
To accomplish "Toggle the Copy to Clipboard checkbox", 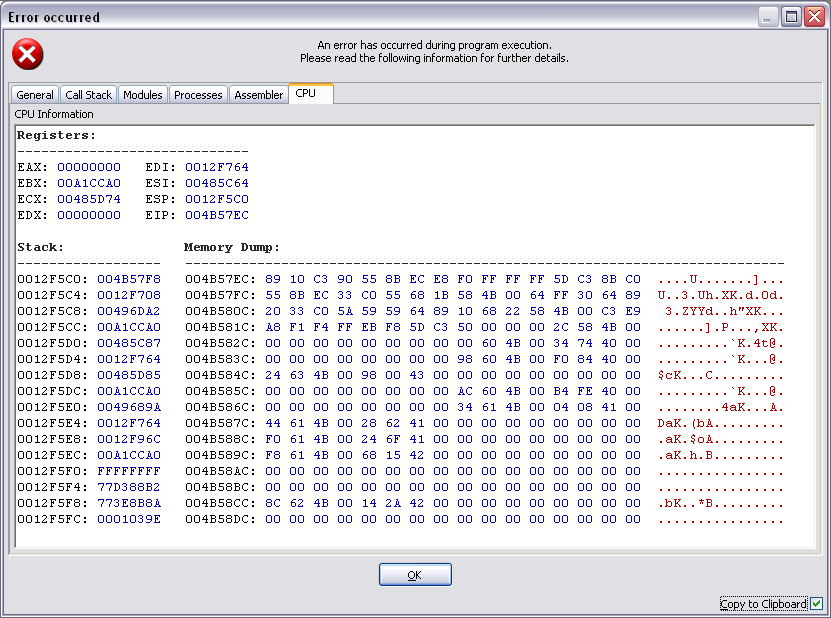I will point(816,603).
